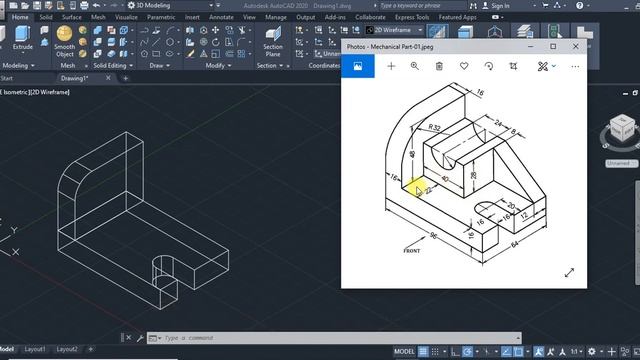The width and height of the screenshot is (640, 360).
Task: Expand the Modeling panel
Action: (x=19, y=65)
